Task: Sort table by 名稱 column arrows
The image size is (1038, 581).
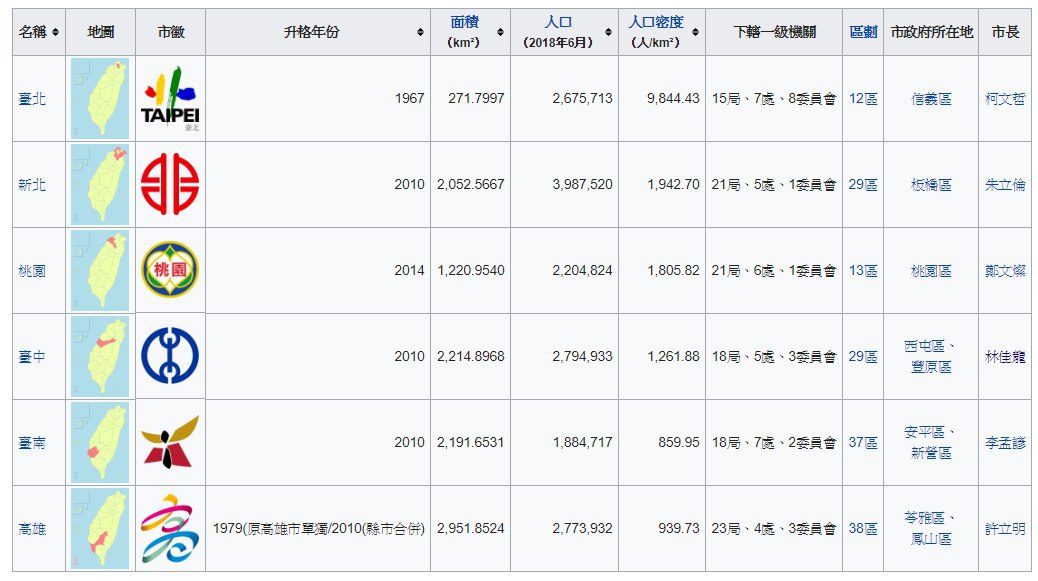Action: tap(55, 32)
